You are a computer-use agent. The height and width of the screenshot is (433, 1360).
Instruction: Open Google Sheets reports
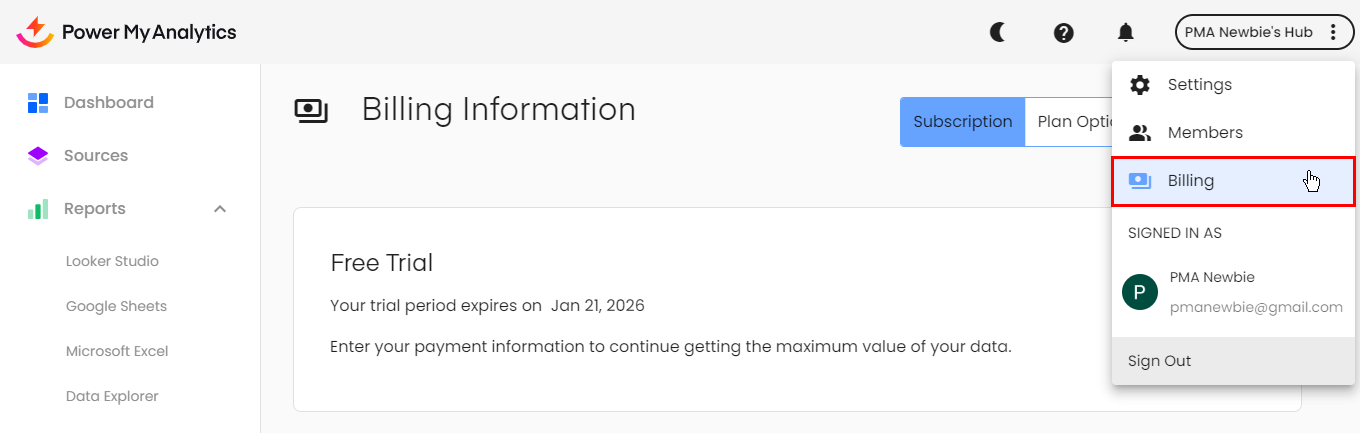tap(116, 306)
